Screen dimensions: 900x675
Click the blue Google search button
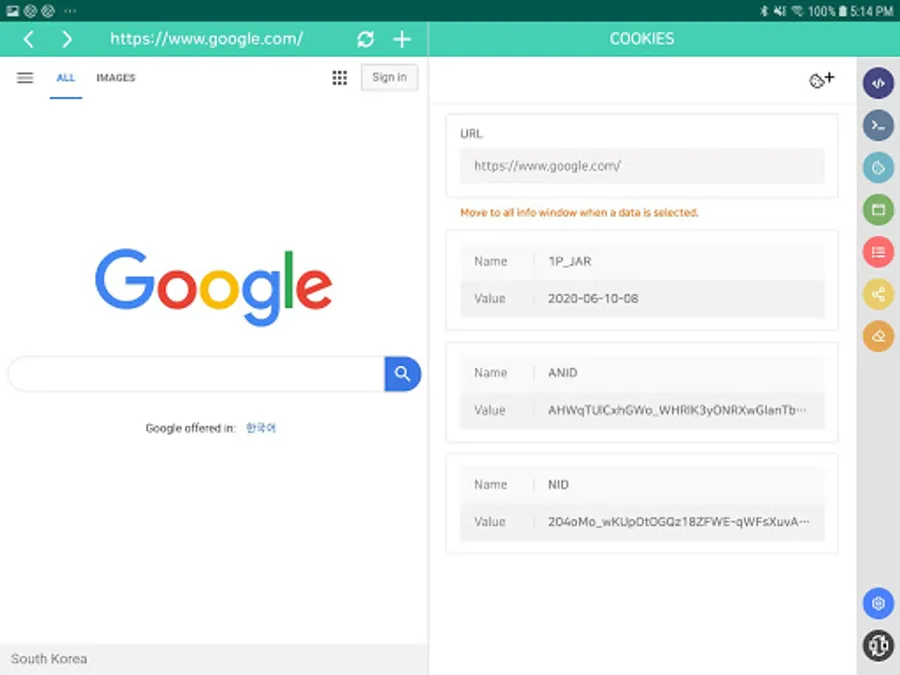(402, 374)
